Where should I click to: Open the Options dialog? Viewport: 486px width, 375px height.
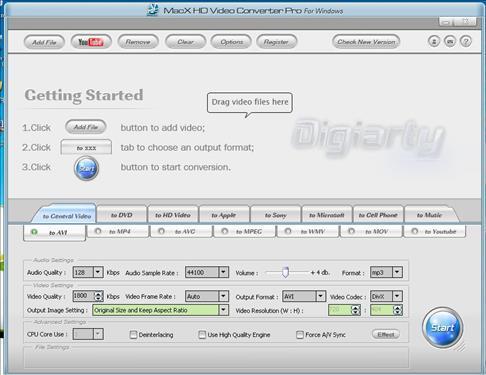231,42
